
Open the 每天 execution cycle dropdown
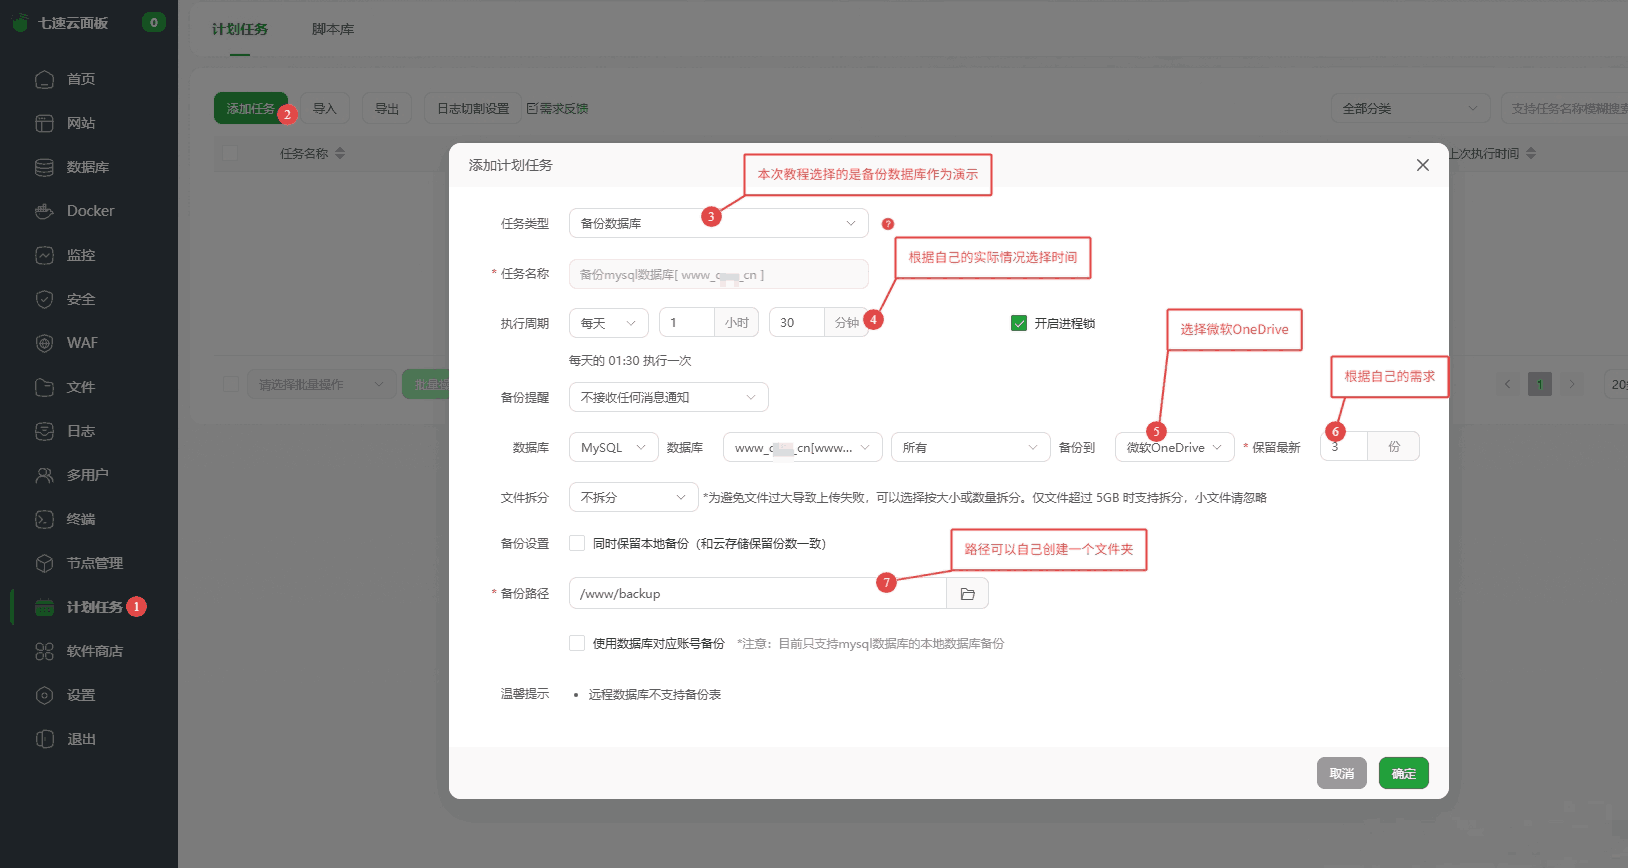(x=608, y=323)
